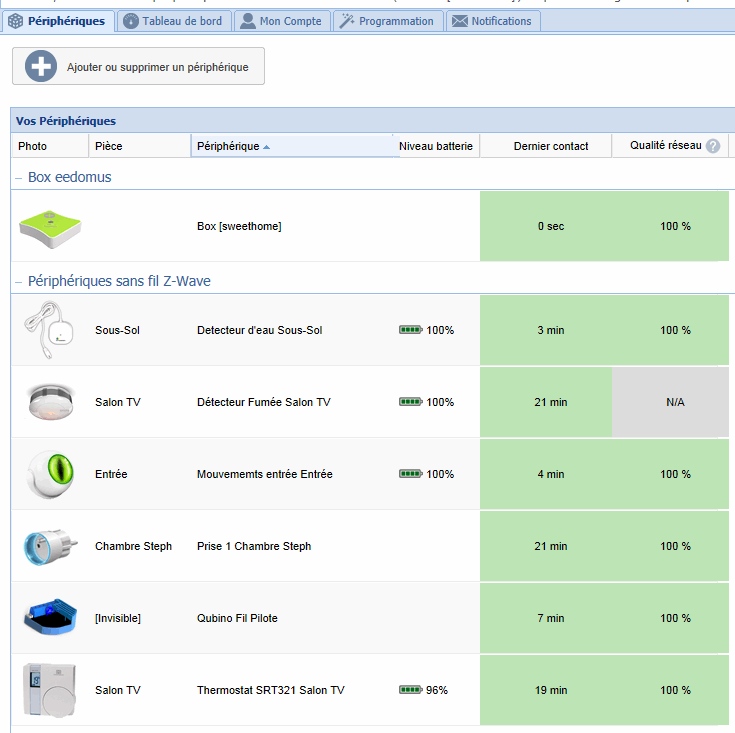
Task: Open the Notifications tab
Action: coord(493,21)
